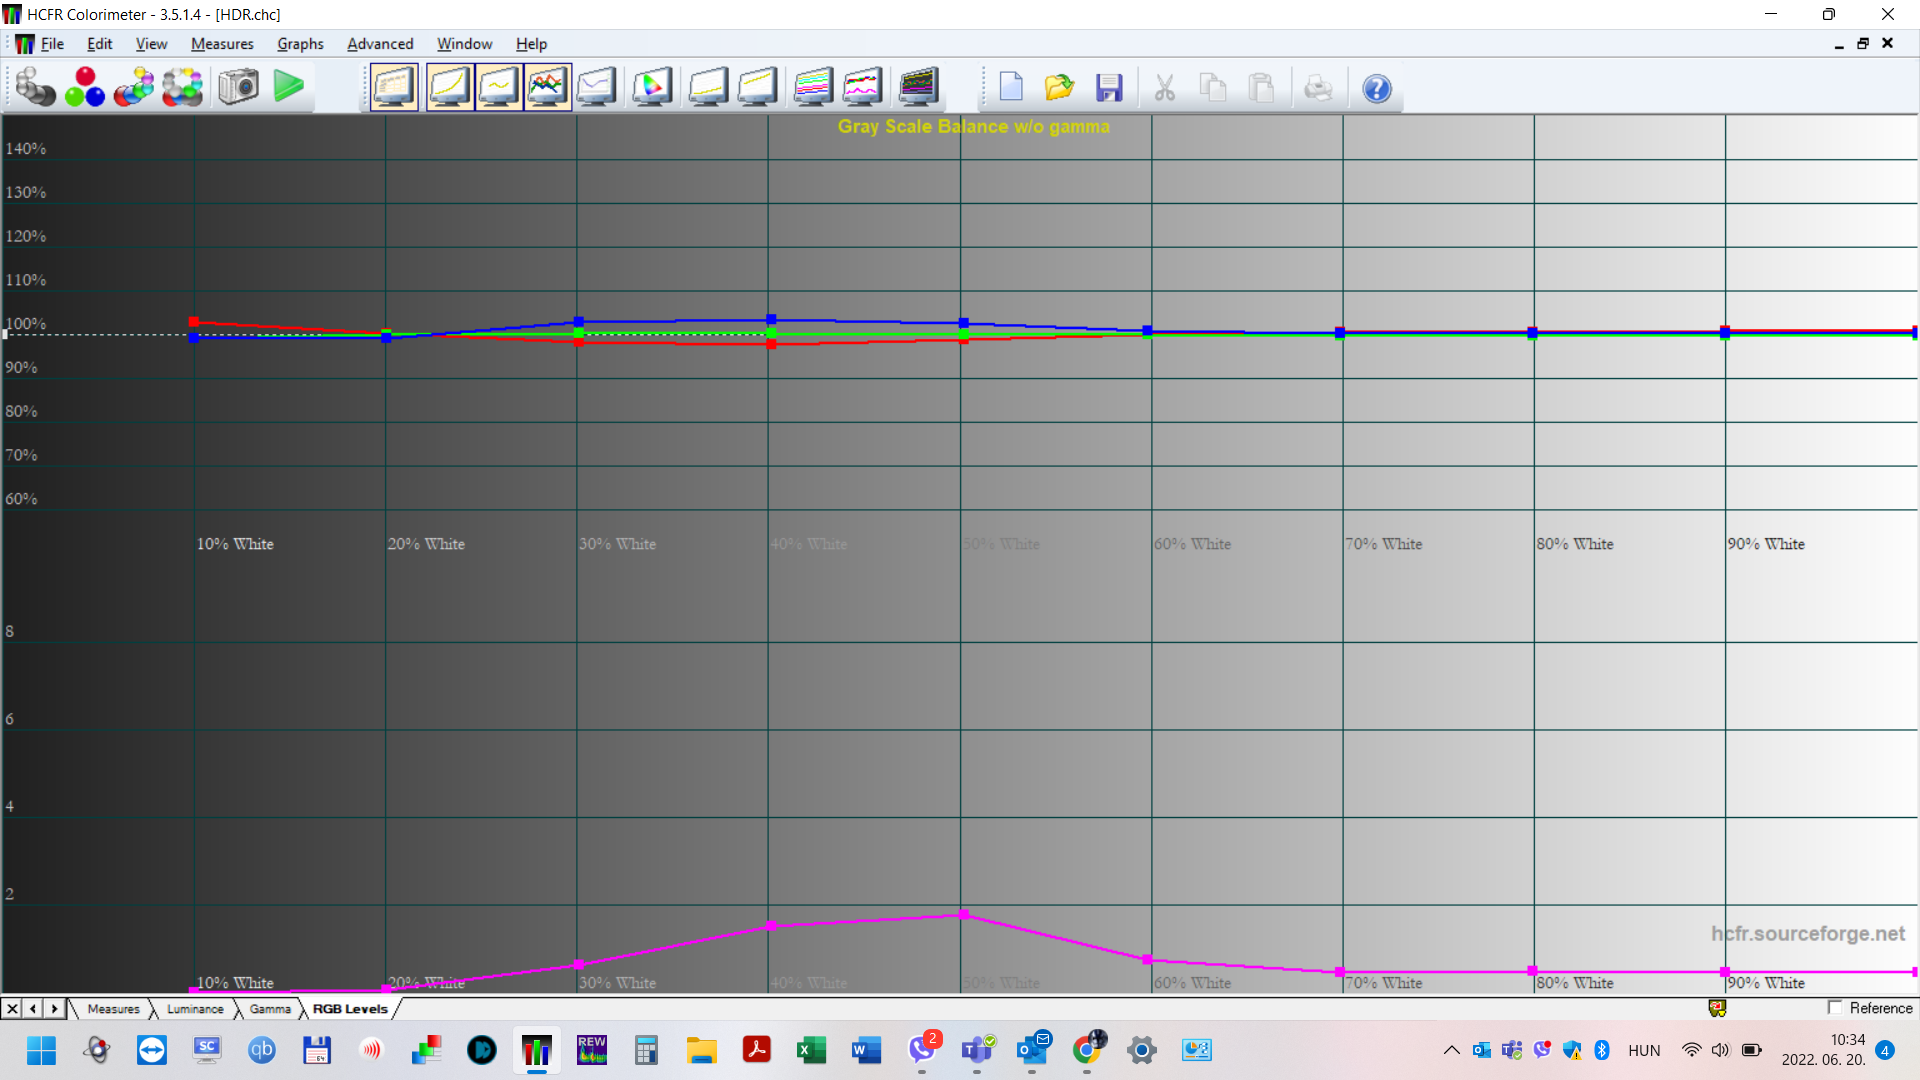Expand the Advanced menu

(380, 44)
